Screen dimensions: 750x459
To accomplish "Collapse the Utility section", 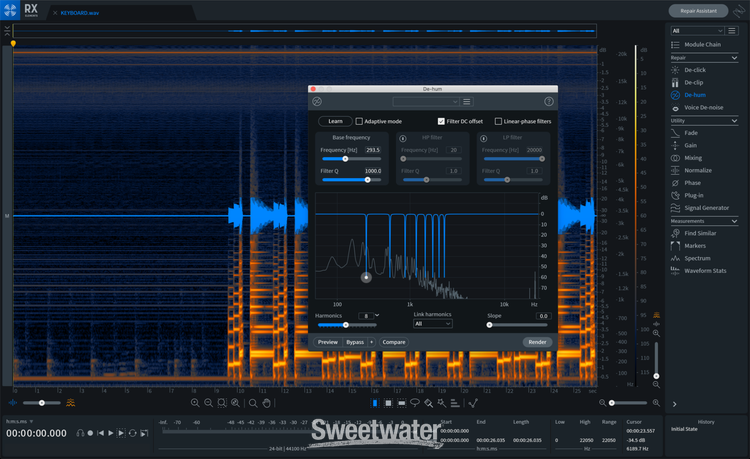I will pos(734,121).
